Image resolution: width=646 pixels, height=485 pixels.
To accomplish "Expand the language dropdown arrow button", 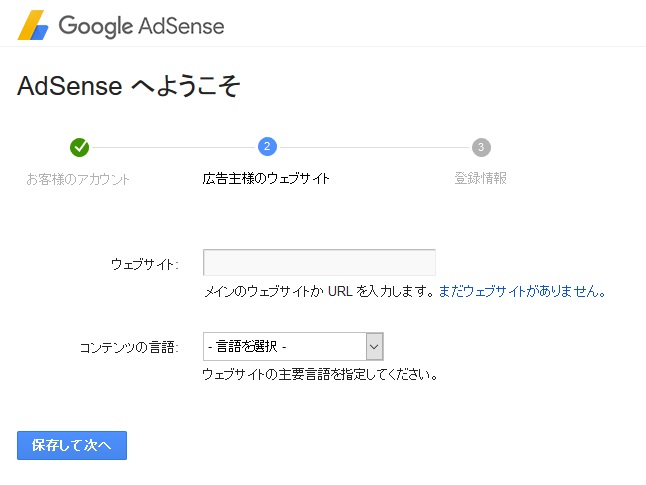I will tap(374, 347).
